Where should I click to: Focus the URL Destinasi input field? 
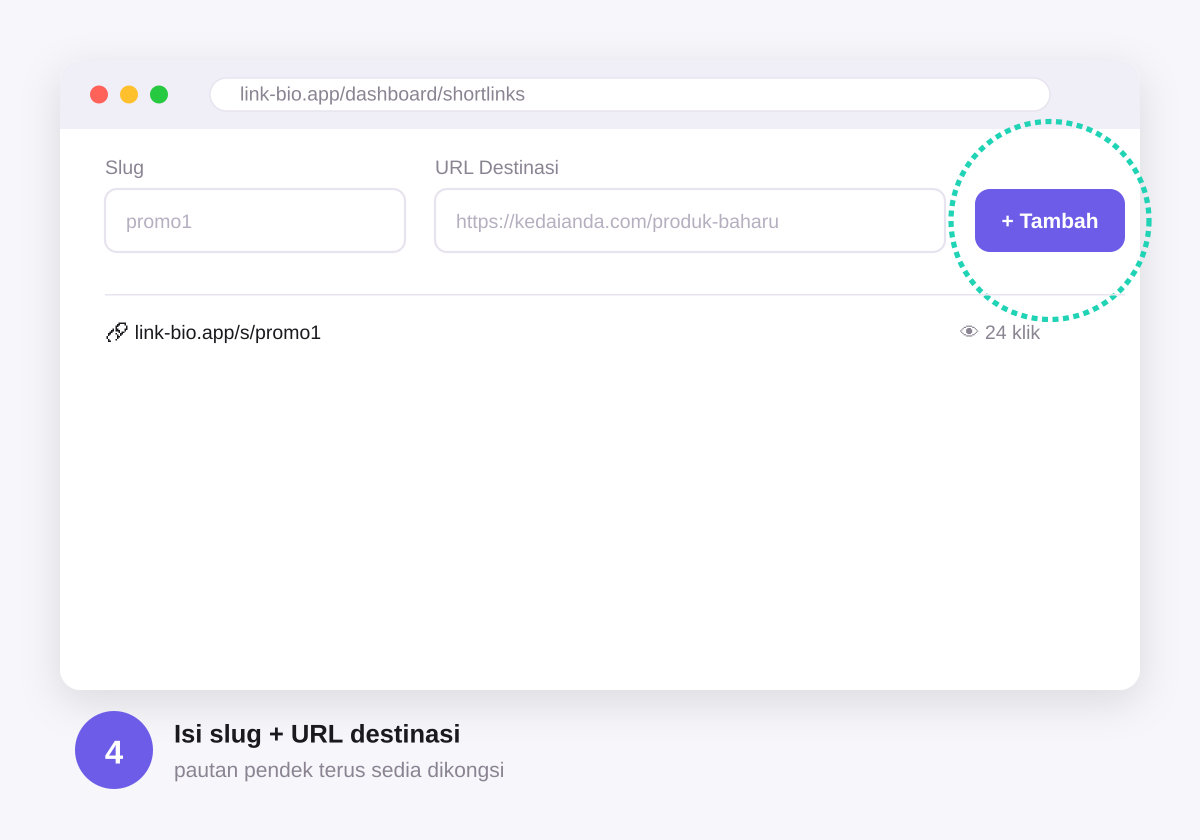[690, 221]
